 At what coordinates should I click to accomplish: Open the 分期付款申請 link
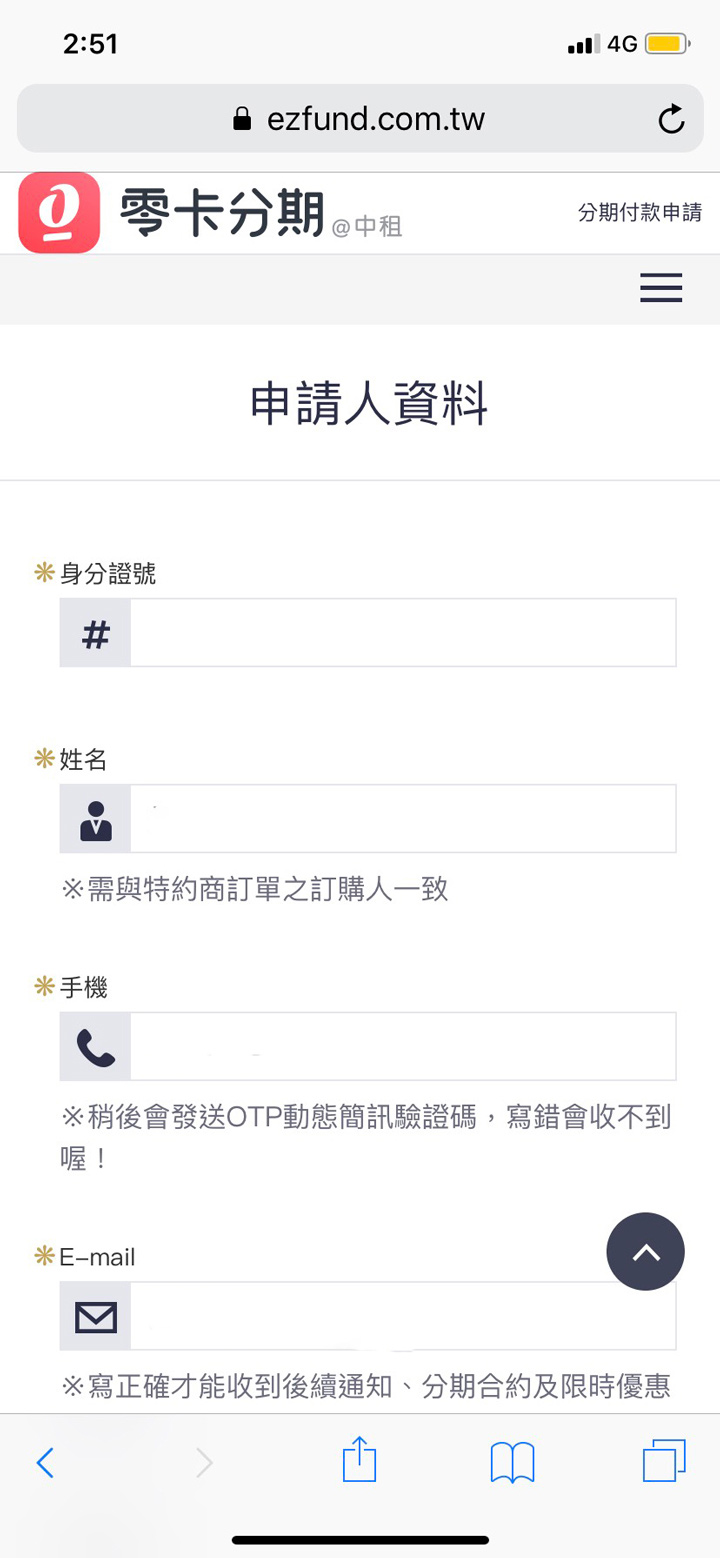click(x=640, y=212)
